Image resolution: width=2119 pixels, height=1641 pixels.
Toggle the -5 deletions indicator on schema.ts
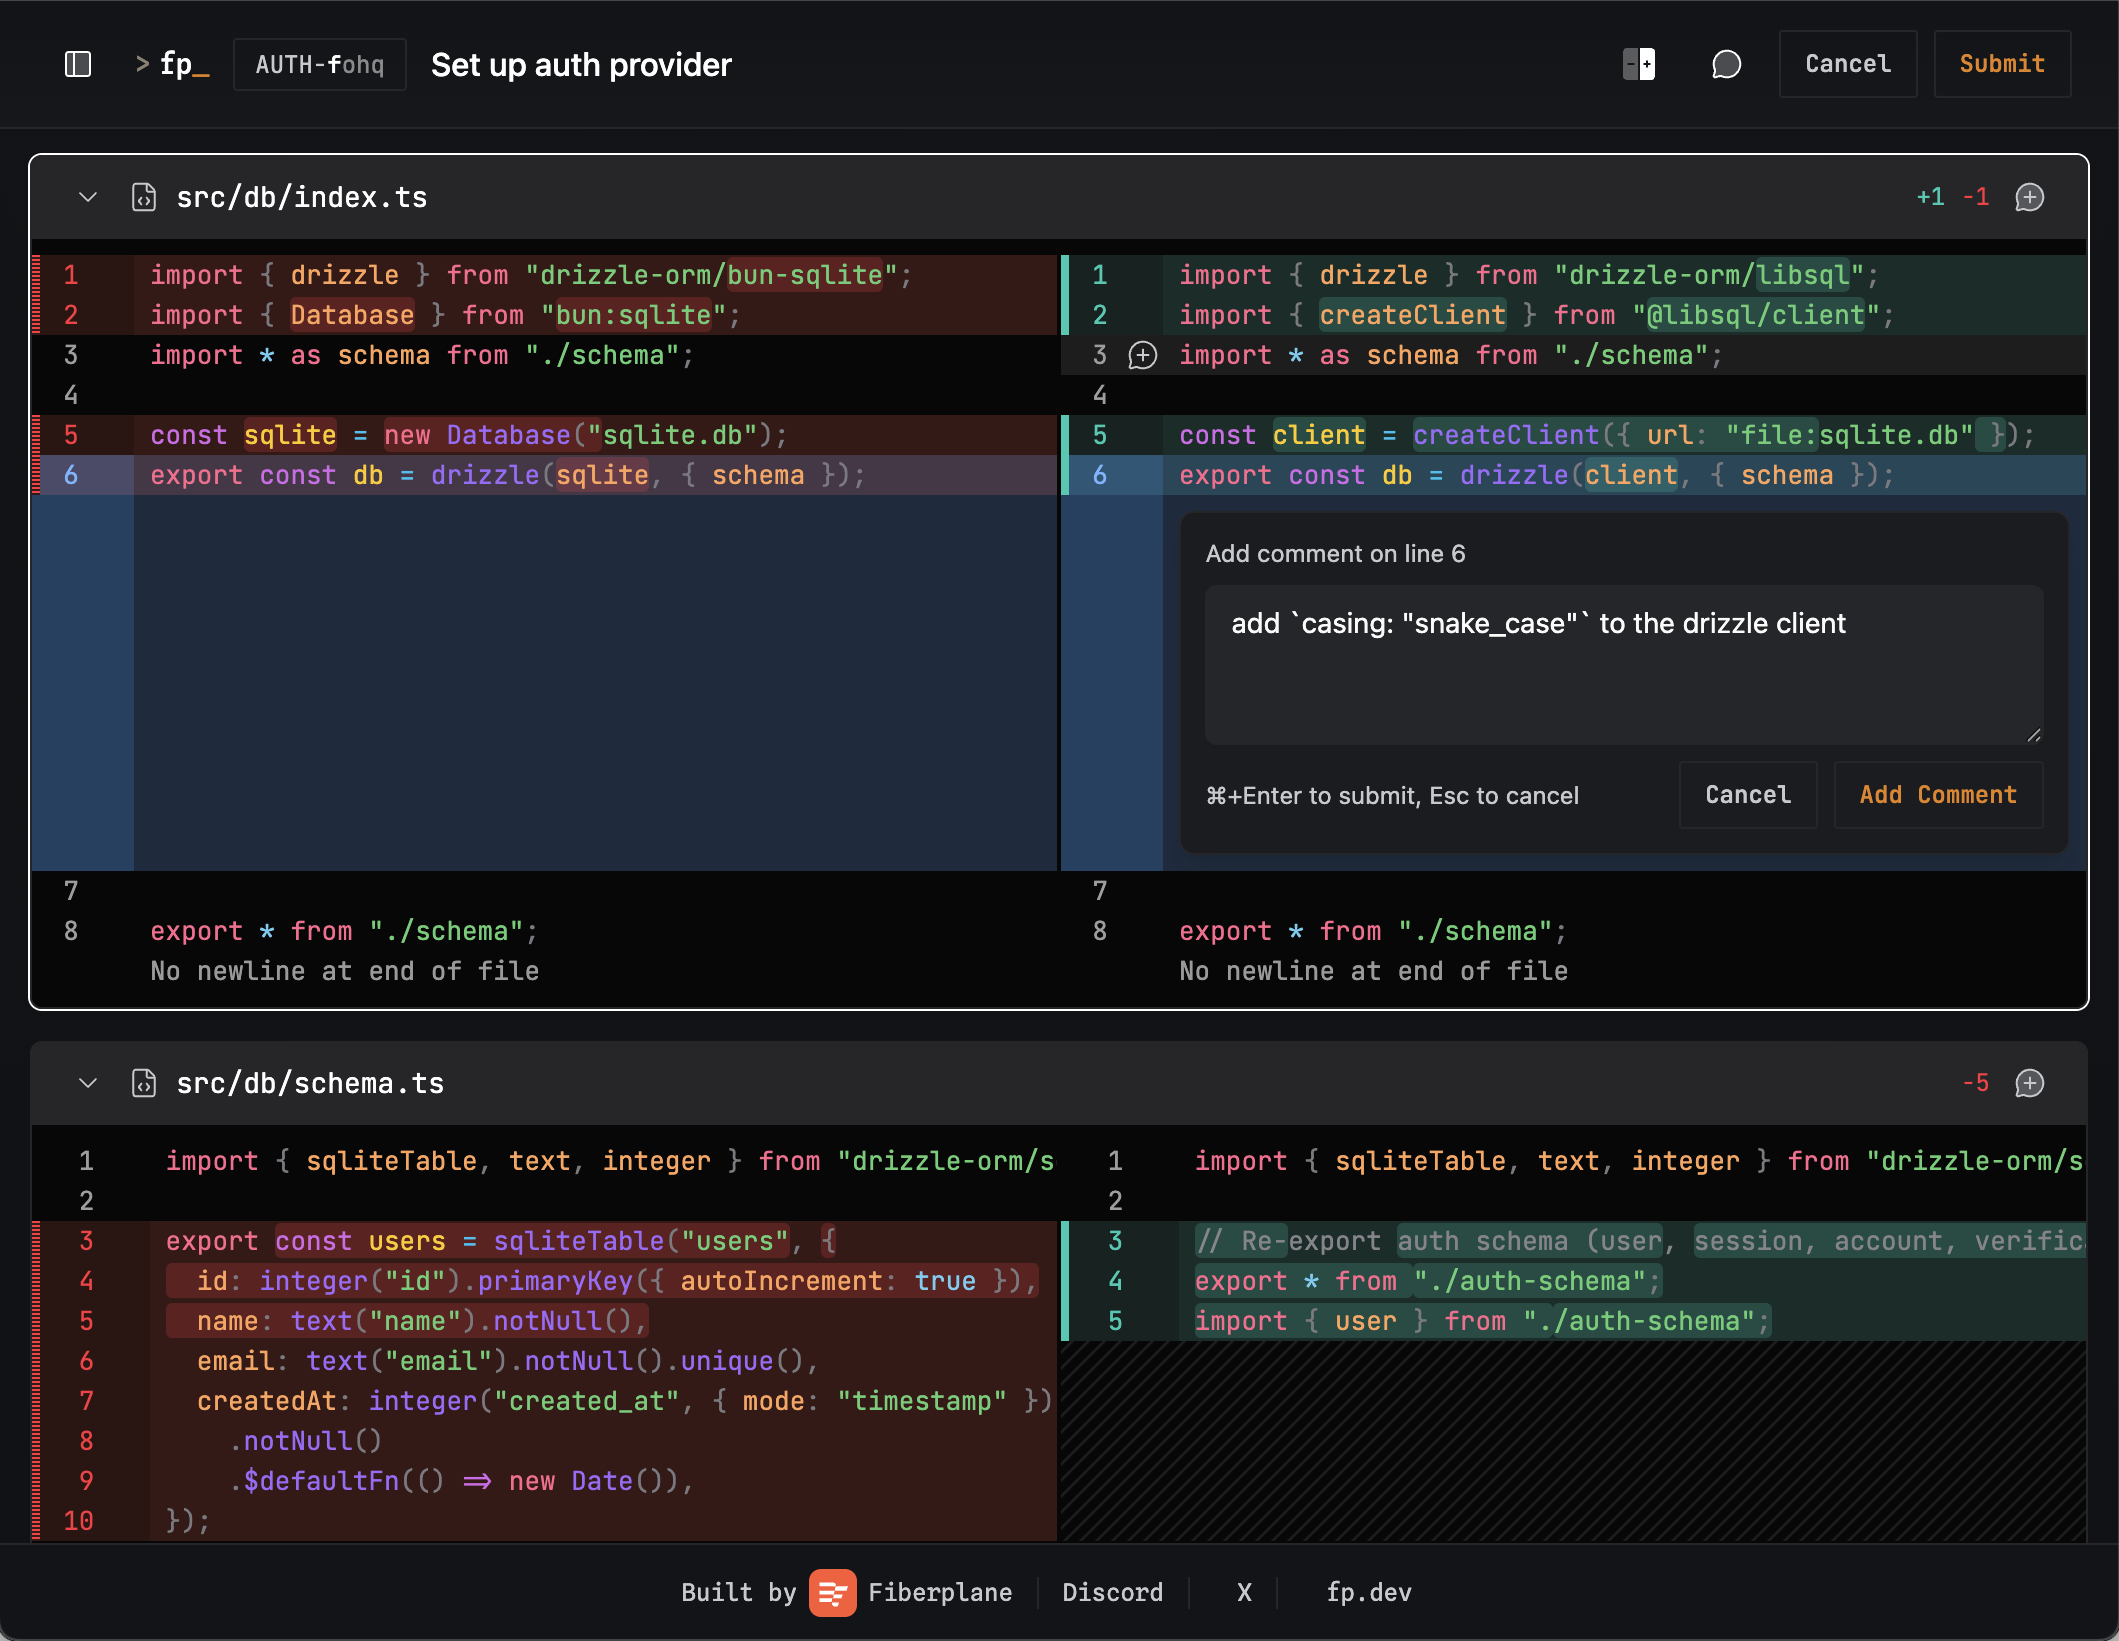pyautogui.click(x=1974, y=1083)
